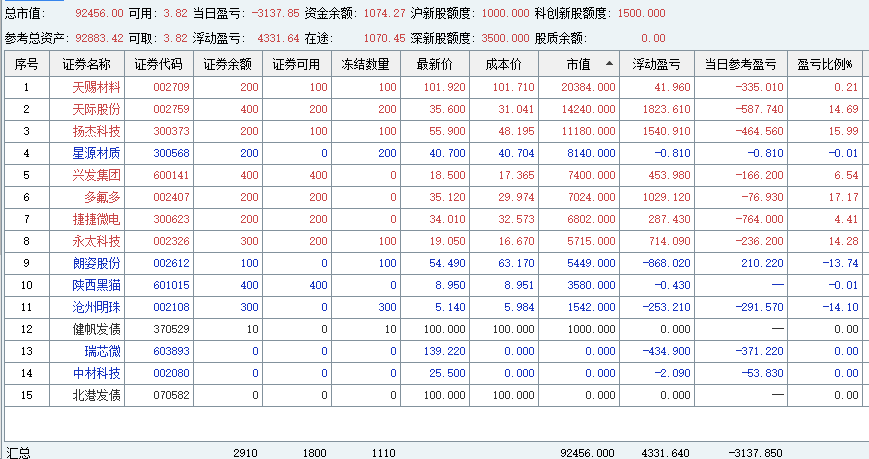Select the 兴发集团 stock name
This screenshot has height=459, width=869.
tap(96, 175)
